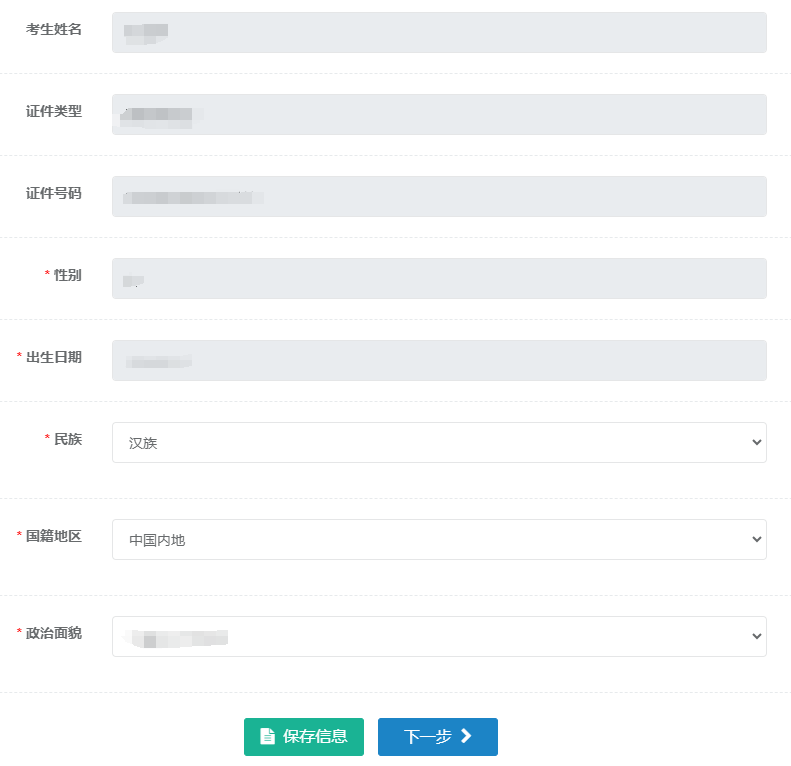Click the document icon on the 保存信息 button
The image size is (791, 766).
click(267, 737)
